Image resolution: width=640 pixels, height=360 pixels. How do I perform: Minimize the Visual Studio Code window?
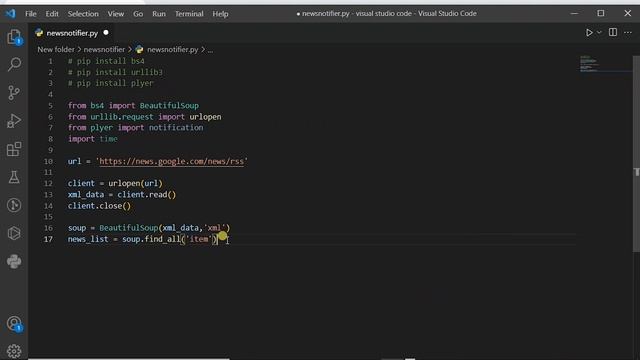574,13
